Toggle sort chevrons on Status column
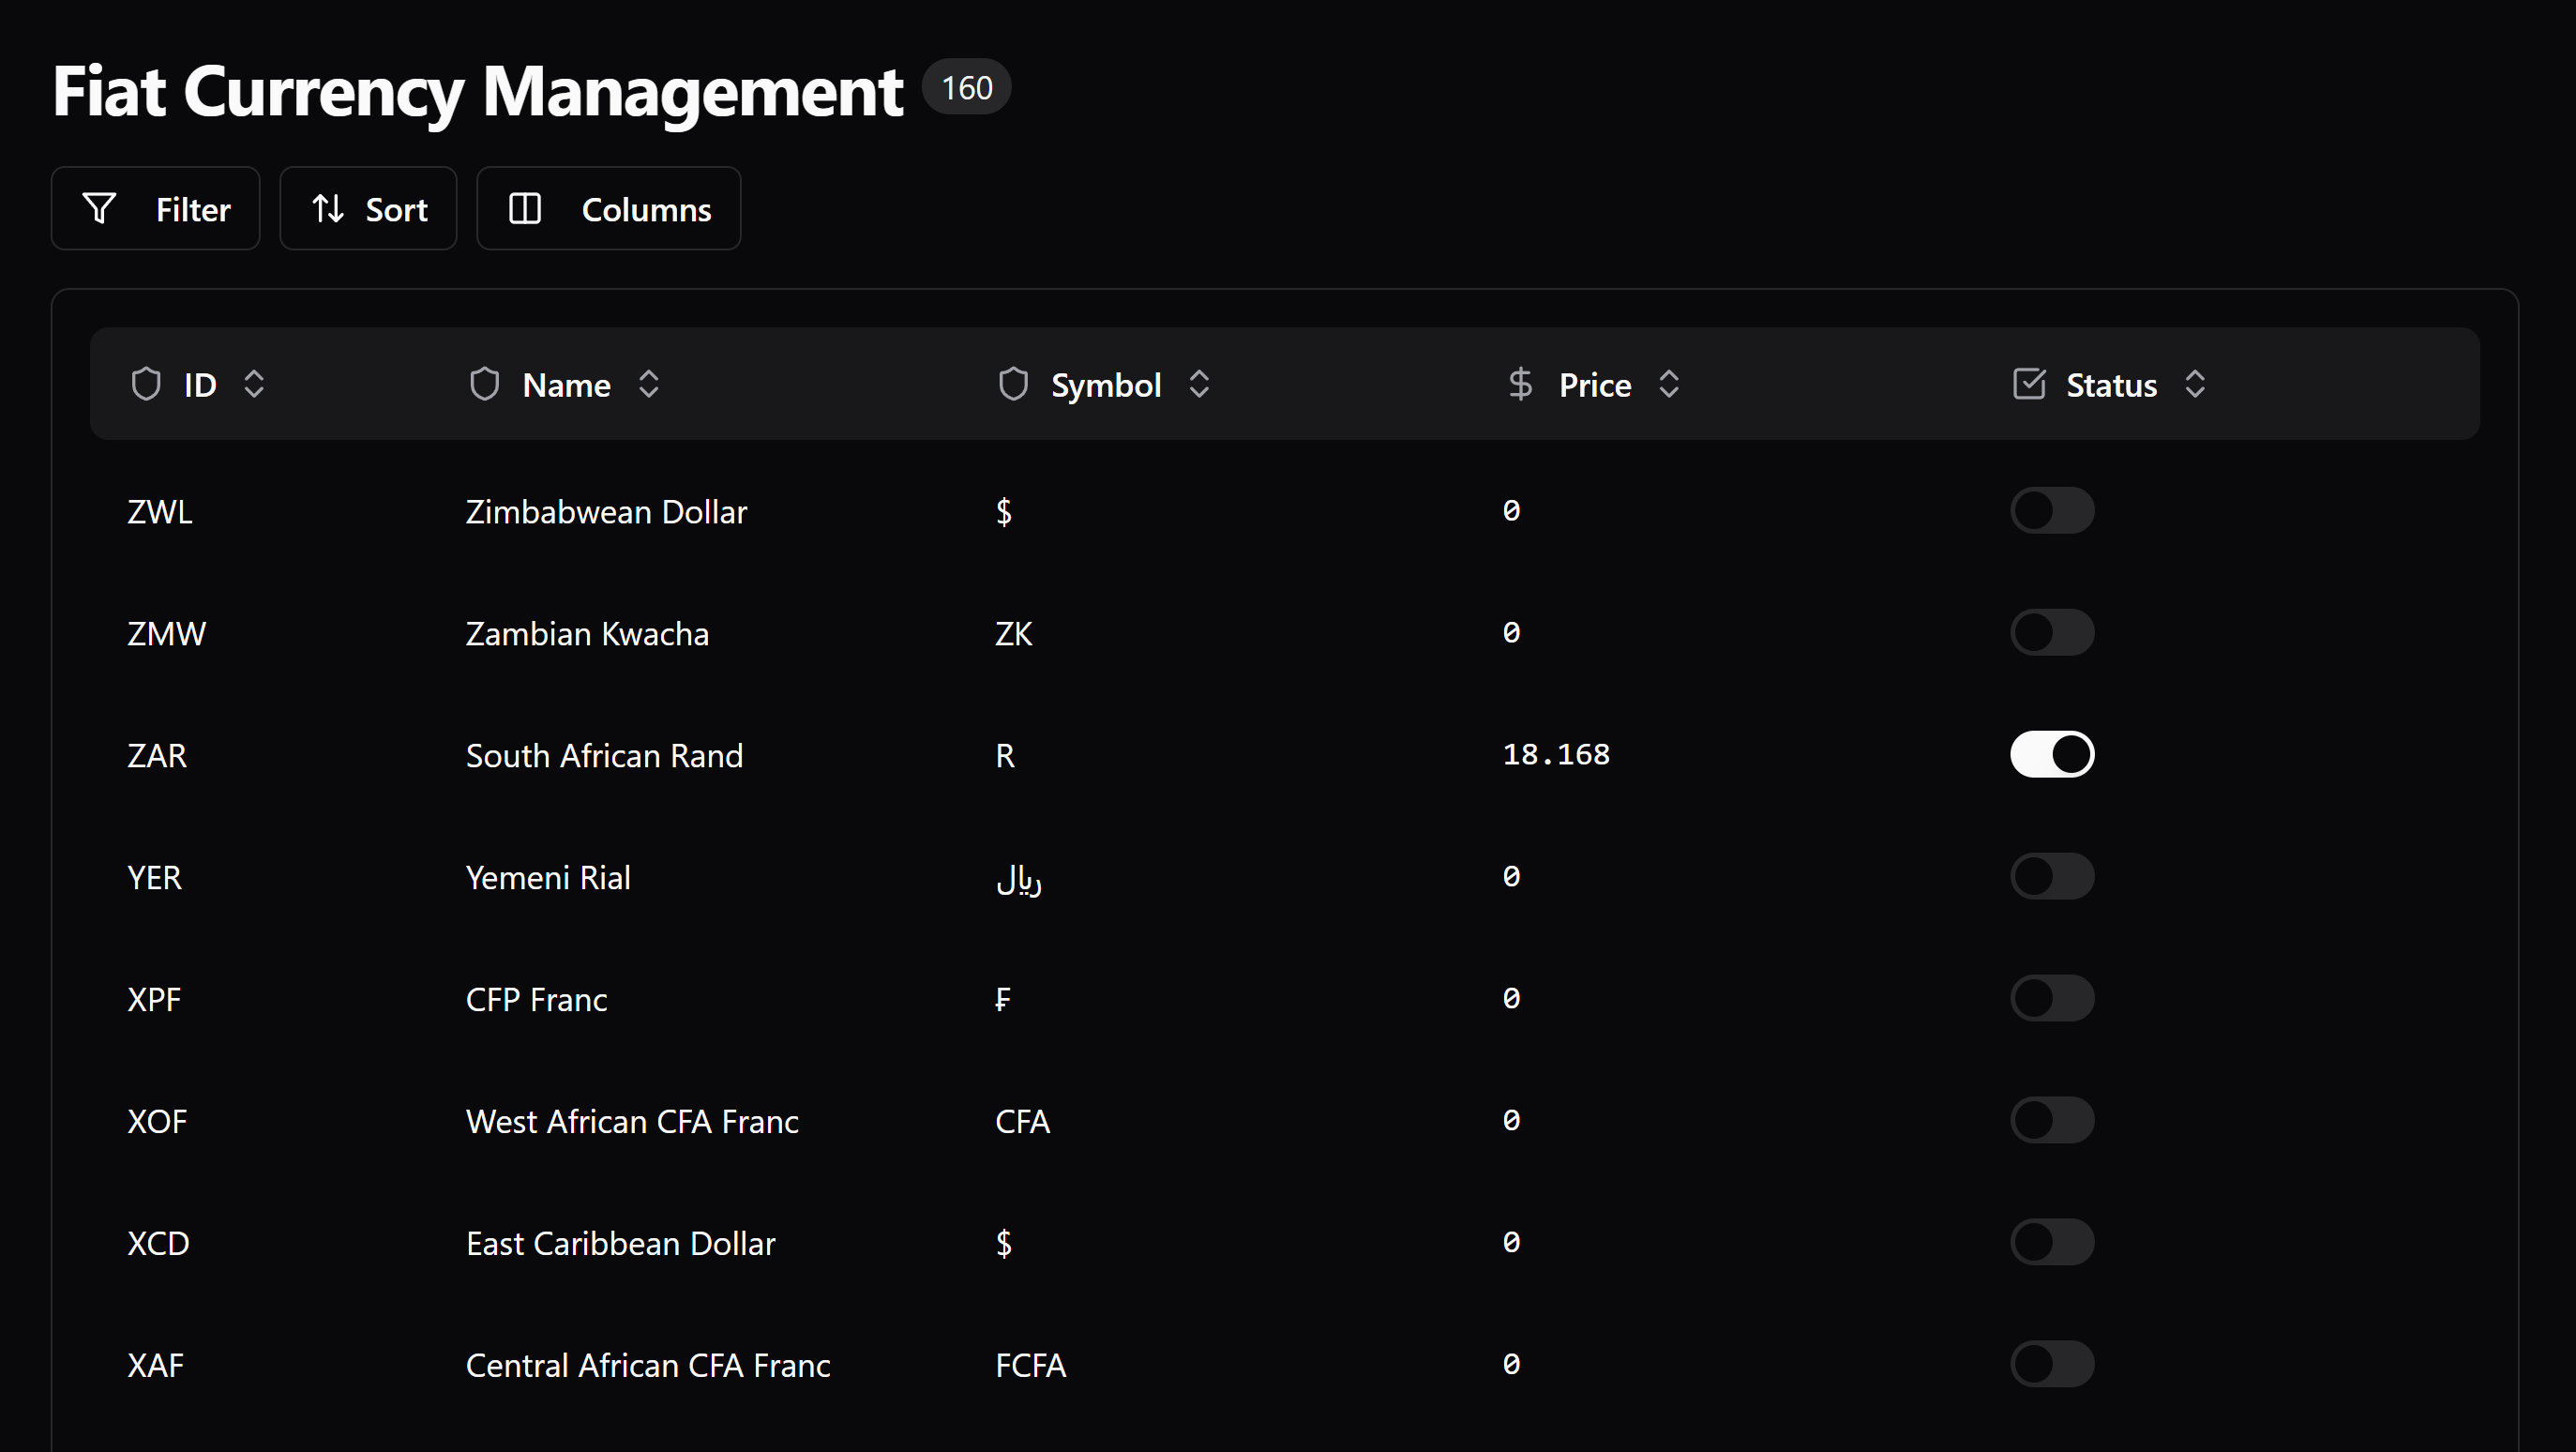Screen dimensions: 2576x1452 [2195, 385]
